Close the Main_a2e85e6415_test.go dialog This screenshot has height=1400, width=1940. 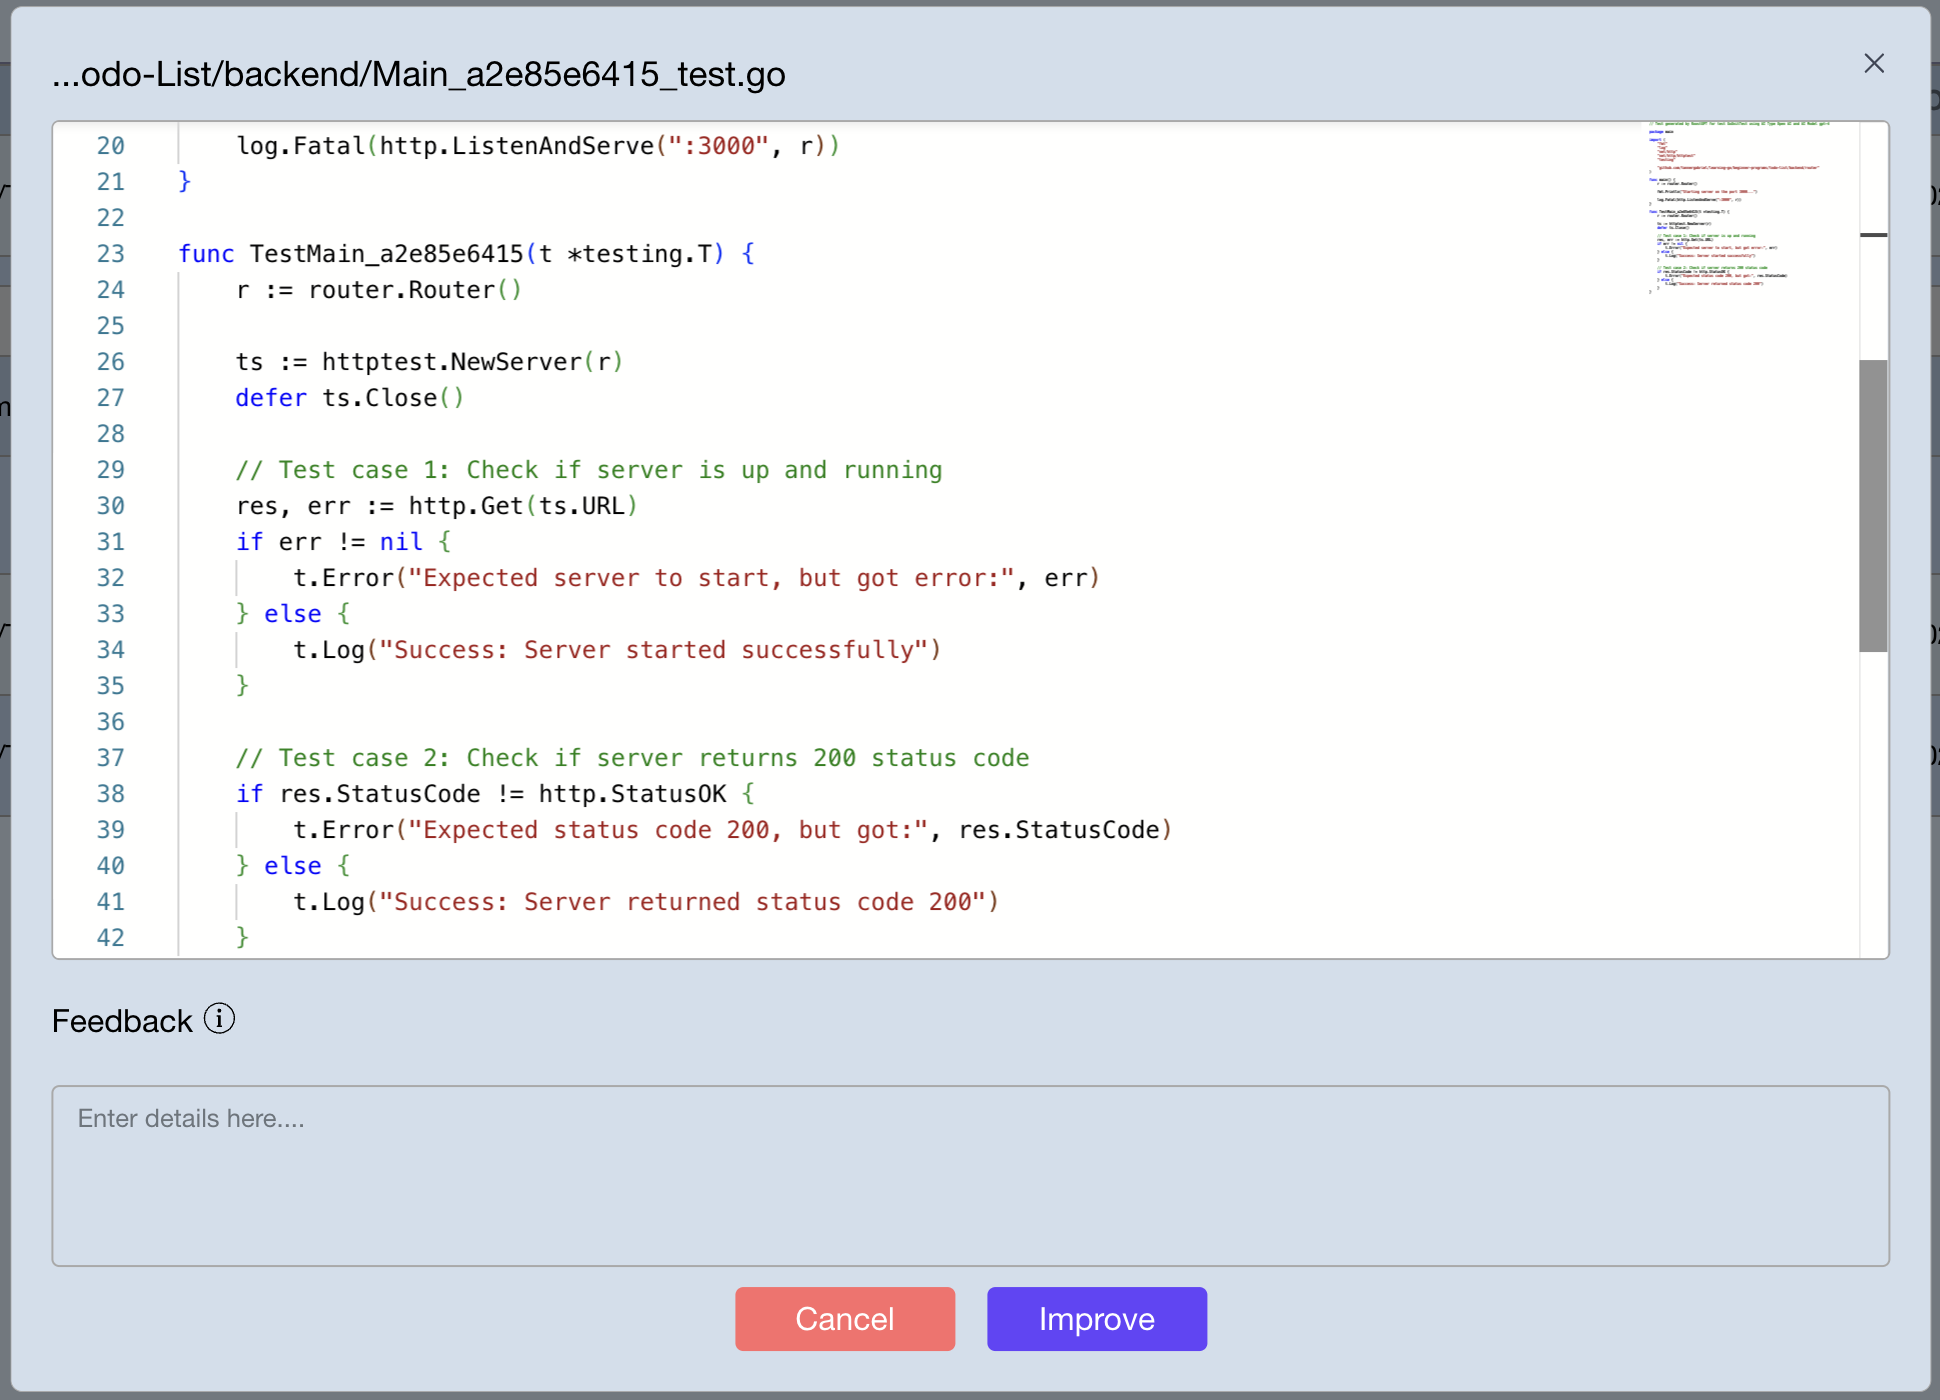click(x=1874, y=63)
